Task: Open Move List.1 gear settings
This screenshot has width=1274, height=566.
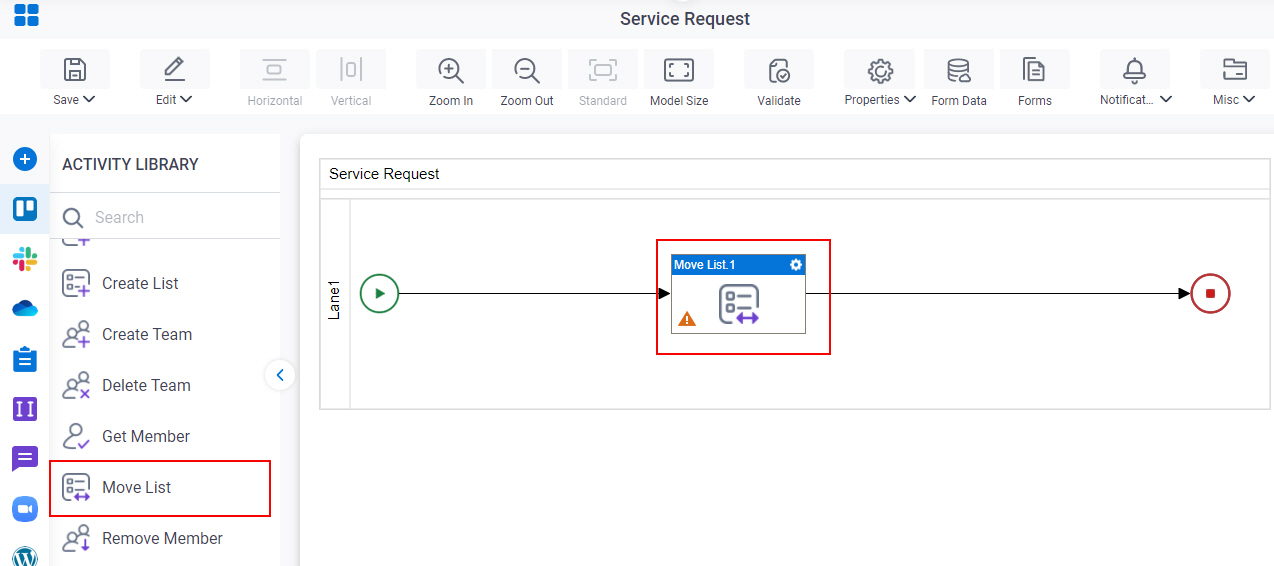Action: pos(796,265)
